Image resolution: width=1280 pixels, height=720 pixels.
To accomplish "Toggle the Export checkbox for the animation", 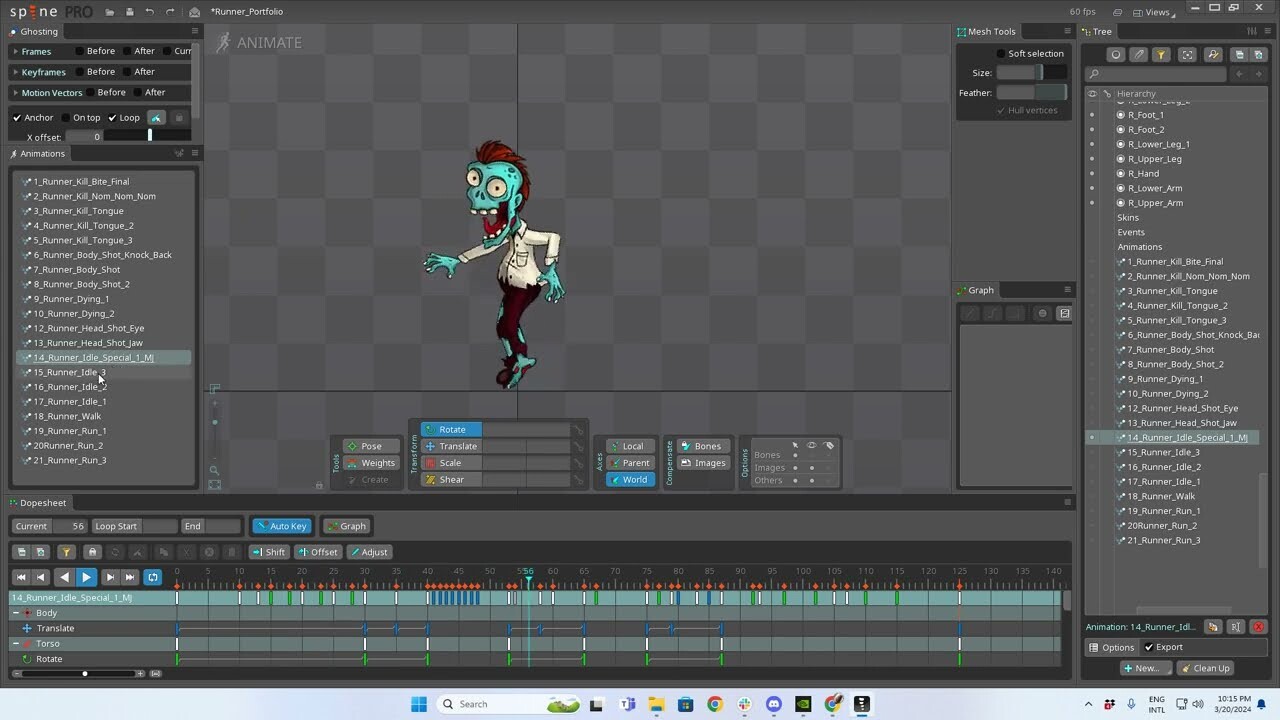I will [x=1147, y=646].
